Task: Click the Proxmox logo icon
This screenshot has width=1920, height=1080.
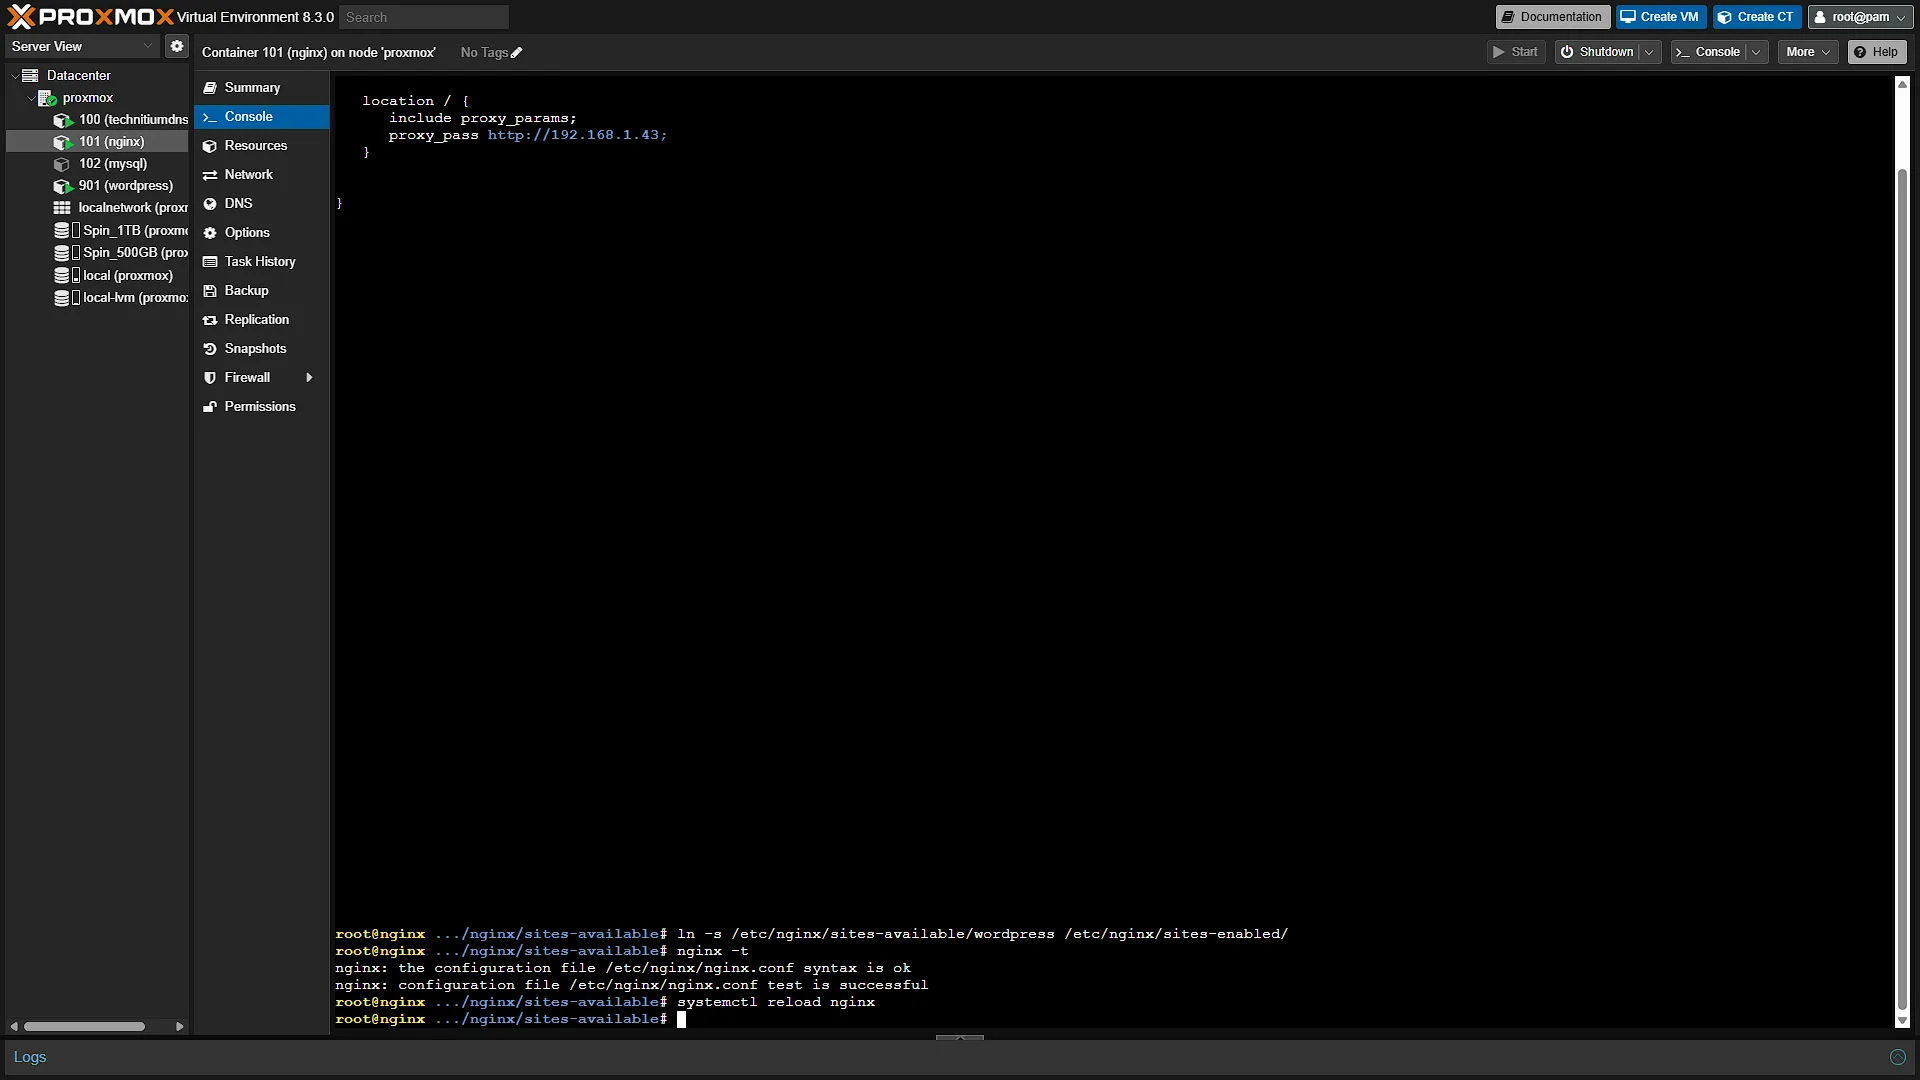Action: 21,16
